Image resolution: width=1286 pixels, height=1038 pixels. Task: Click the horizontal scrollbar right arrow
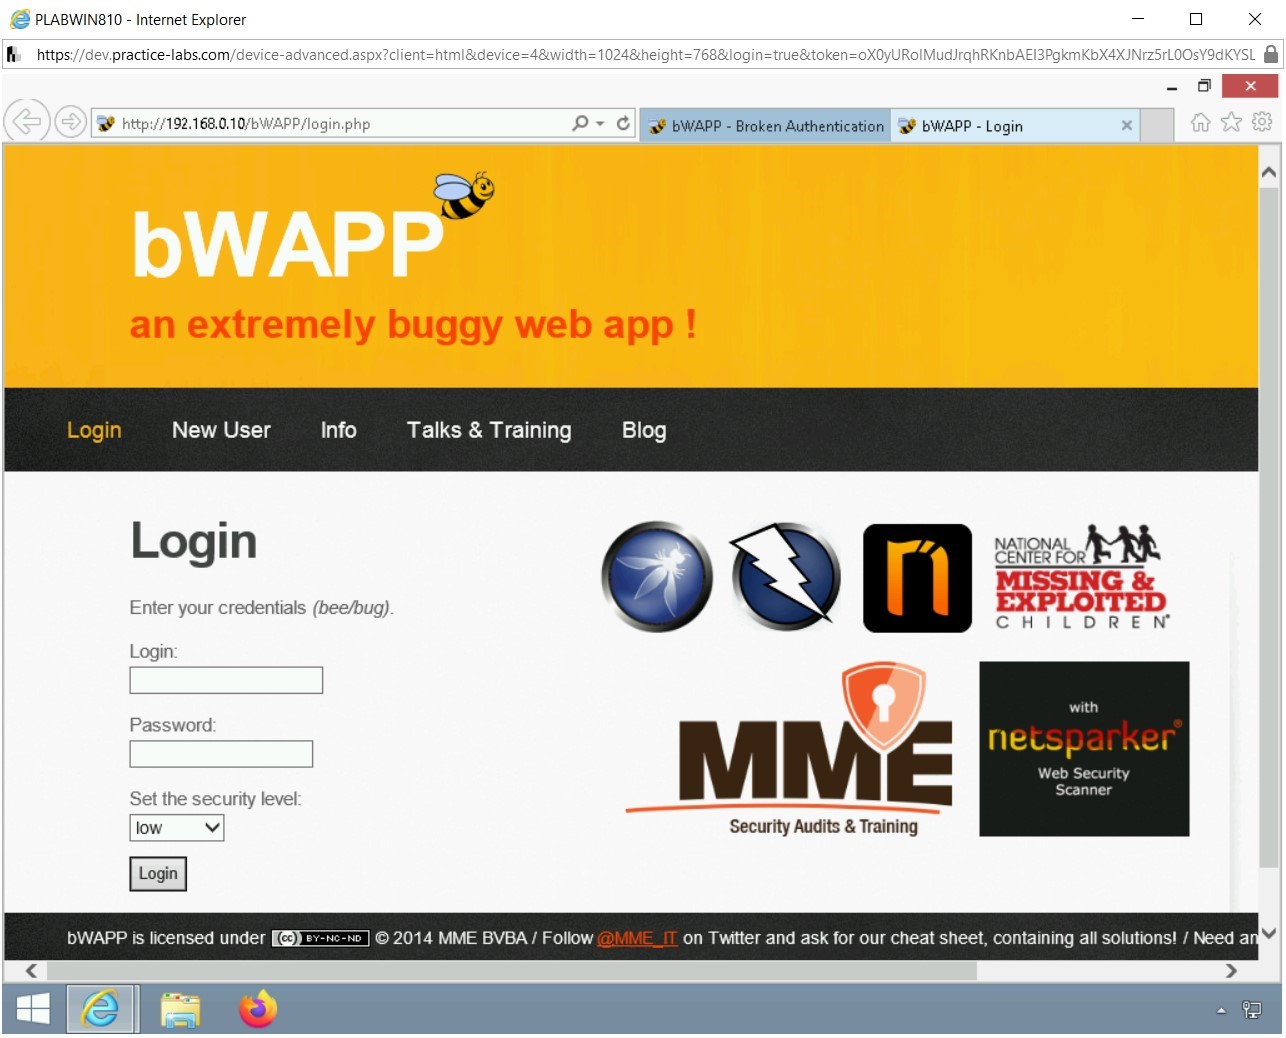coord(1231,970)
